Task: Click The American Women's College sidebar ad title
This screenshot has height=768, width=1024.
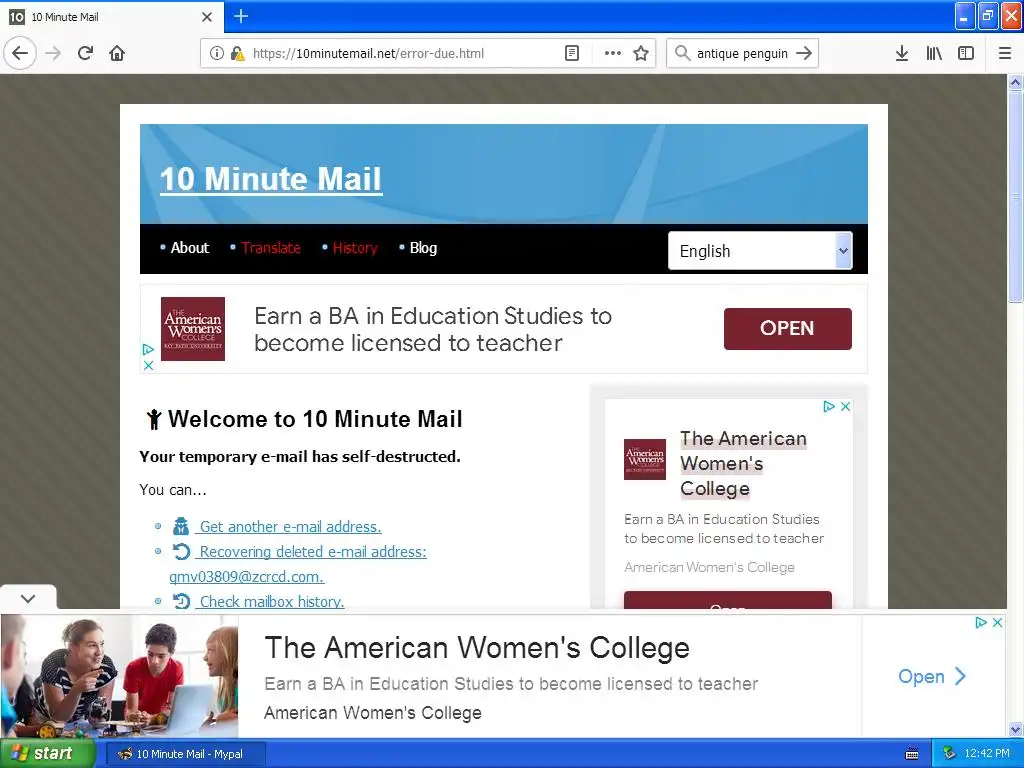Action: (x=743, y=464)
